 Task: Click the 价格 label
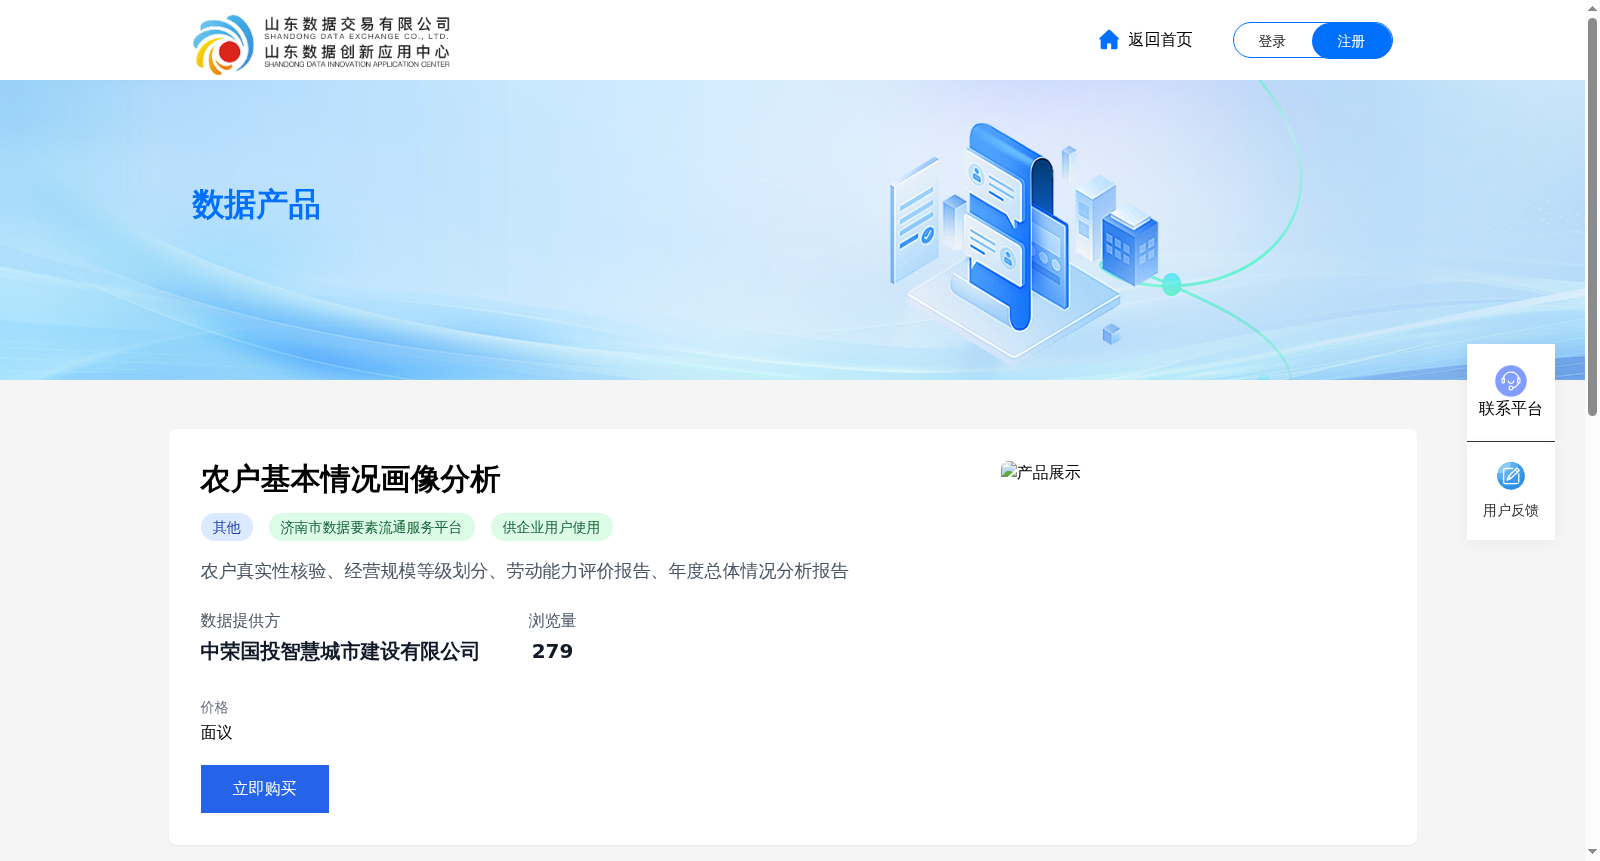coord(214,707)
